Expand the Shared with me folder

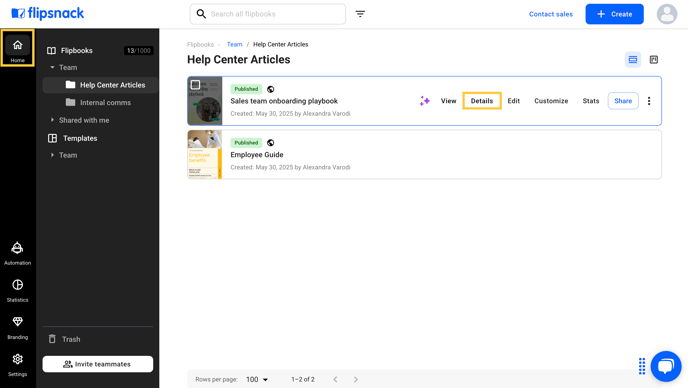coord(52,120)
